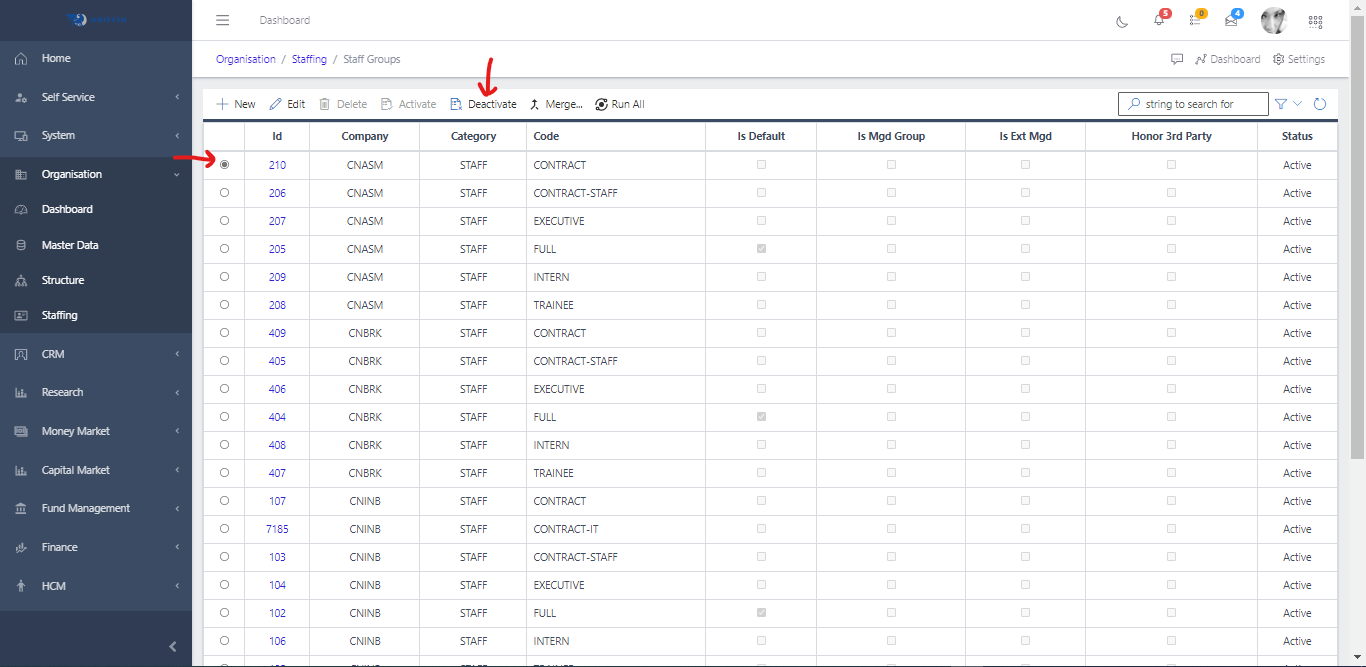Screen dimensions: 1366x667
Task: Open the task list icon in header
Action: (1195, 20)
